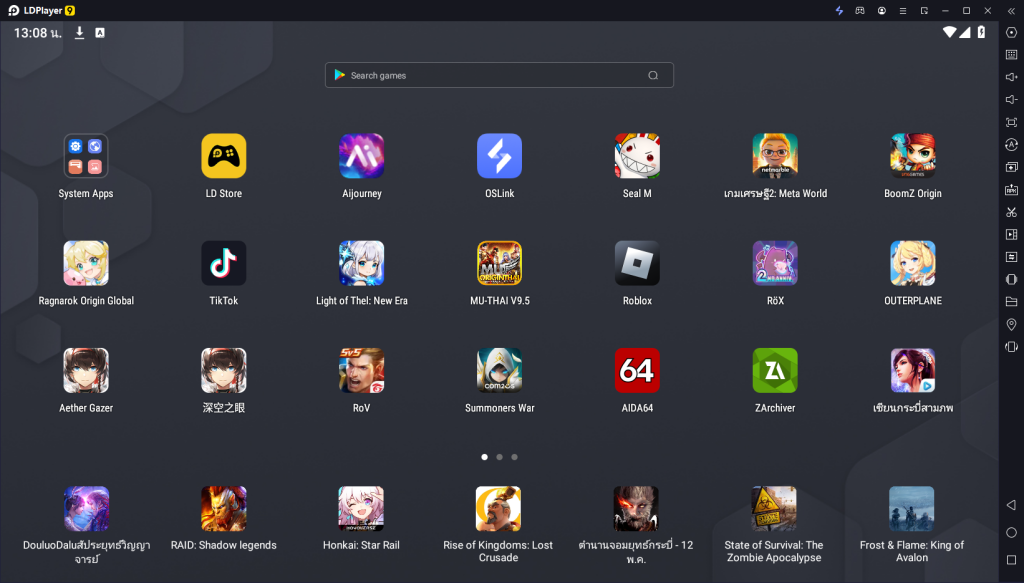Image resolution: width=1024 pixels, height=583 pixels.
Task: Launch Summoners War
Action: point(498,370)
